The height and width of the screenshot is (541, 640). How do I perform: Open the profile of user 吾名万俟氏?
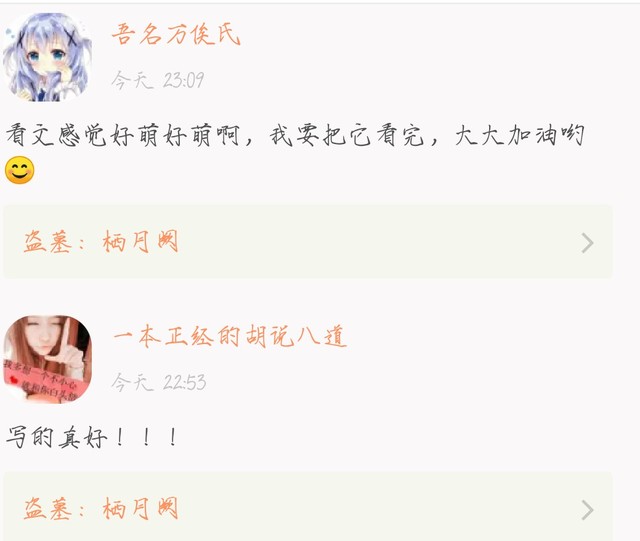tap(176, 34)
